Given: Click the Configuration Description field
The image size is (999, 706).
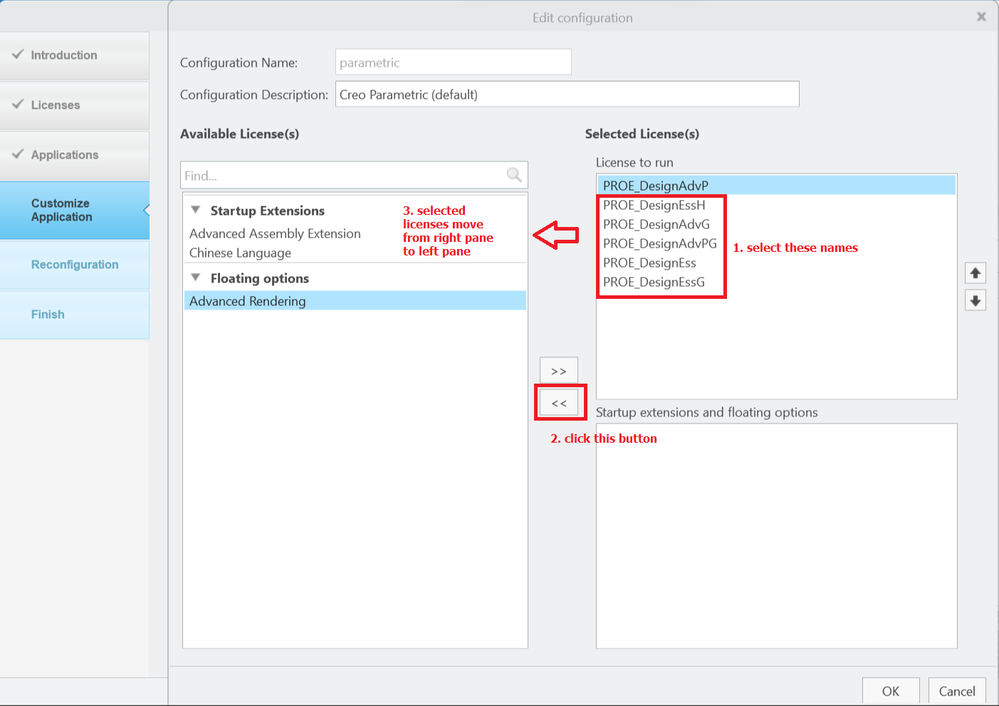Looking at the screenshot, I should 567,94.
